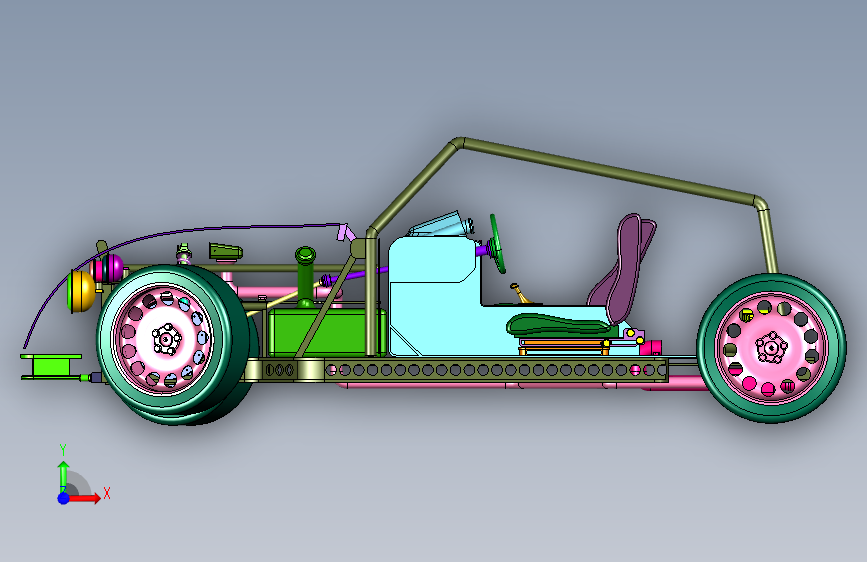This screenshot has width=867, height=562.
Task: Select the green front bumper block
Action: pyautogui.click(x=51, y=366)
